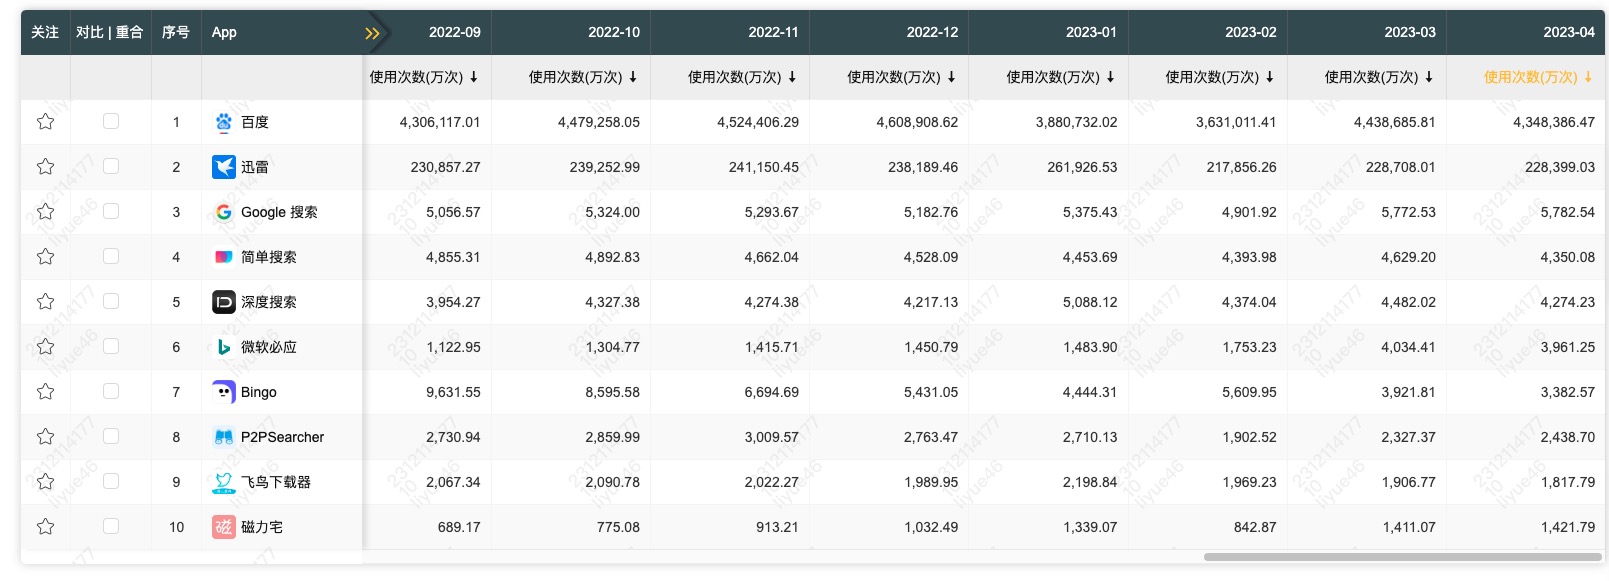Select the 2023-02 column header

point(1250,32)
